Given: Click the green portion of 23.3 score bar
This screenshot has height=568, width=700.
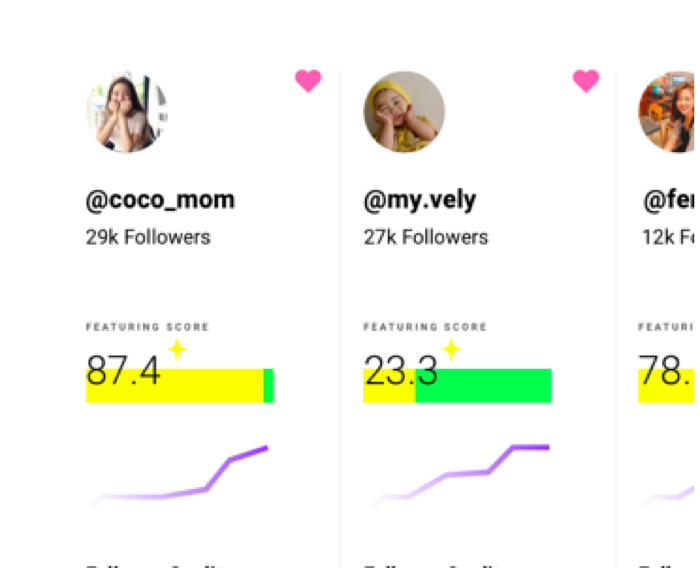Looking at the screenshot, I should click(x=483, y=386).
